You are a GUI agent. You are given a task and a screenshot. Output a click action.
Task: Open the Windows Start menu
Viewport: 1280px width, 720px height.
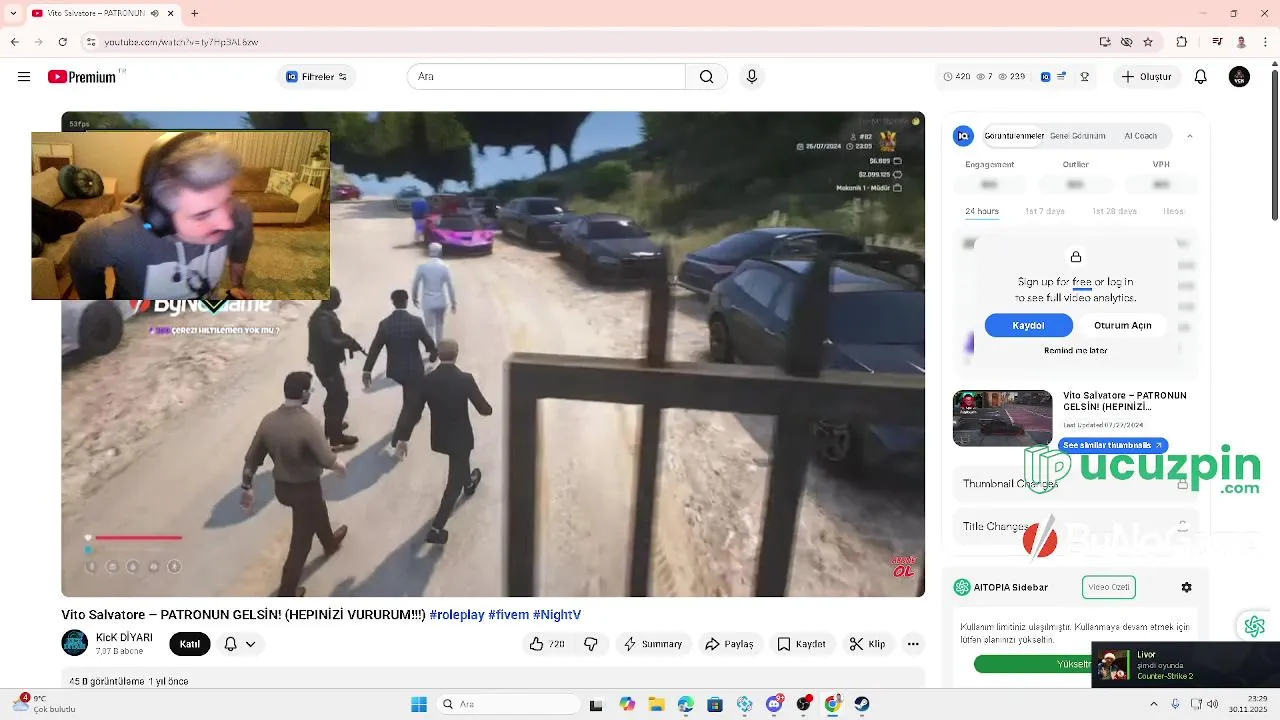(419, 704)
